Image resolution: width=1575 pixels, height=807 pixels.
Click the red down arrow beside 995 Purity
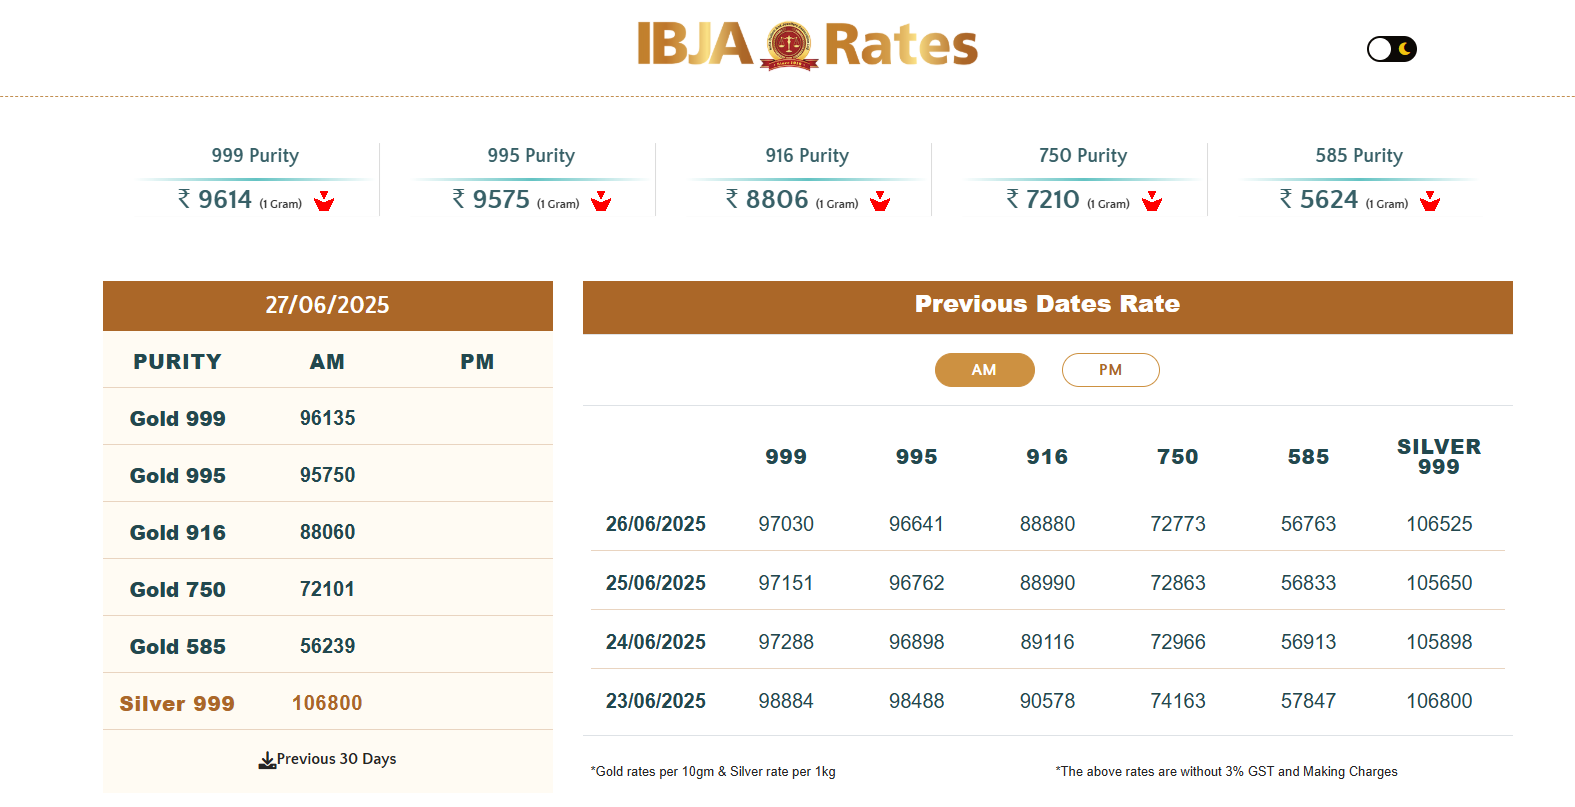pyautogui.click(x=601, y=201)
